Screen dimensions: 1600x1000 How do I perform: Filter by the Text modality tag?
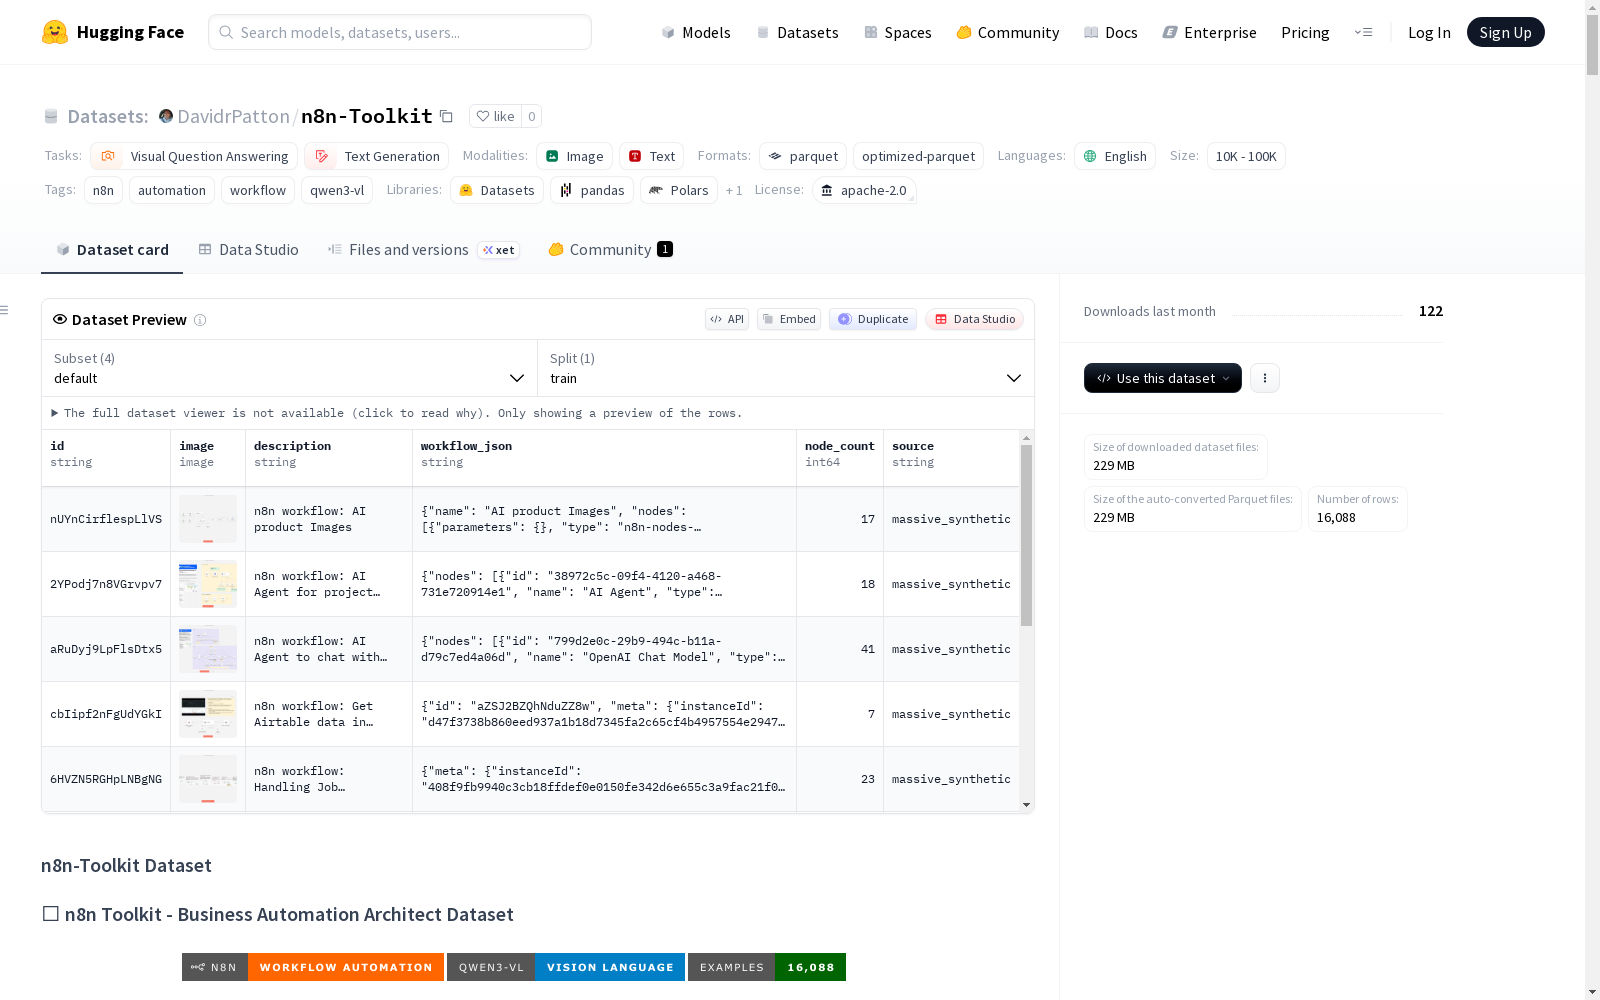click(x=652, y=156)
